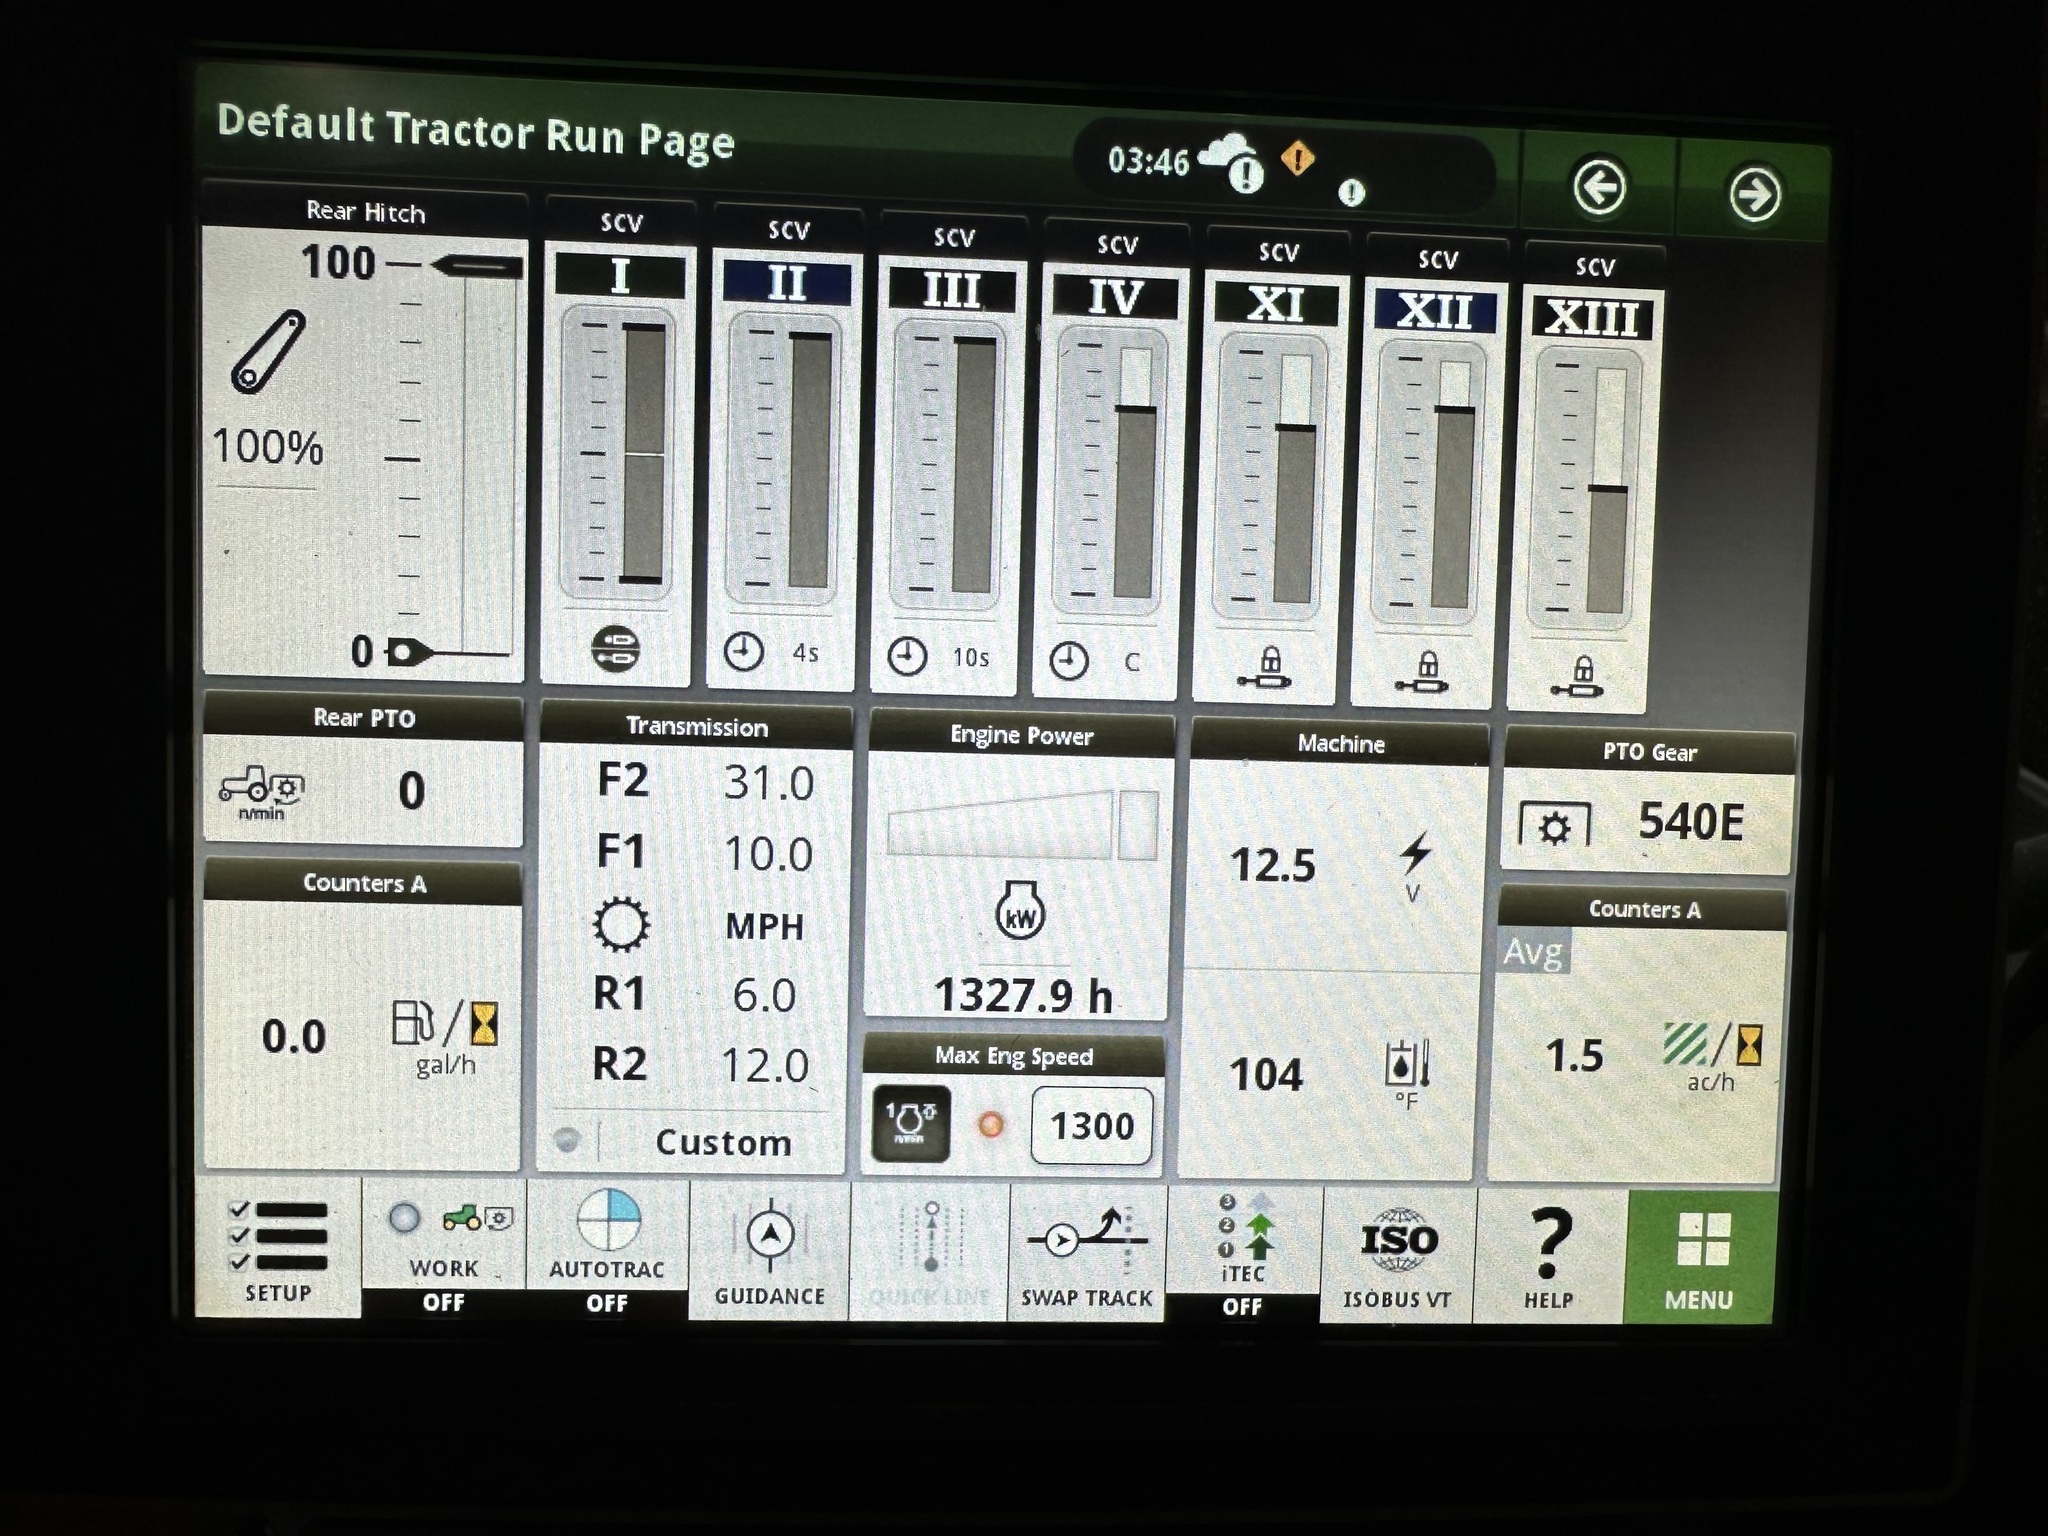Select the Swap Track shortcut
This screenshot has height=1536, width=2048.
(1087, 1255)
